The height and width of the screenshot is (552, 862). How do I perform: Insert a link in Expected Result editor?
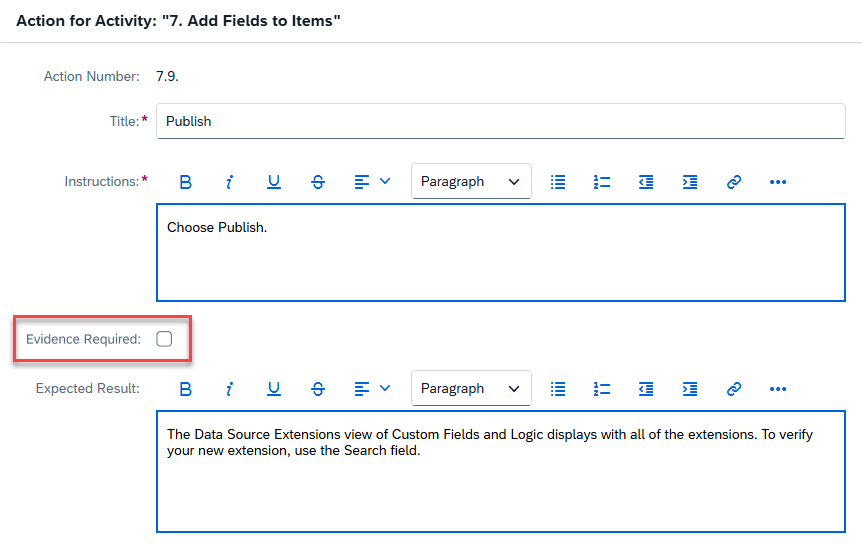tap(734, 389)
